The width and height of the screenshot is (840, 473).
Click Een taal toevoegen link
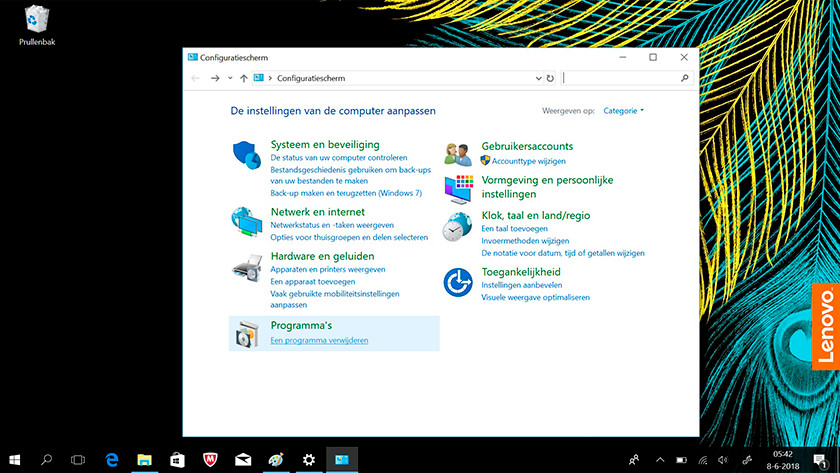(514, 229)
